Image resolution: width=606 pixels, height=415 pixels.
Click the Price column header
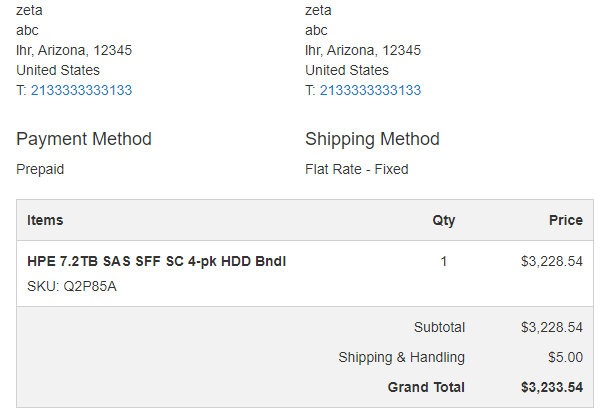tap(565, 220)
